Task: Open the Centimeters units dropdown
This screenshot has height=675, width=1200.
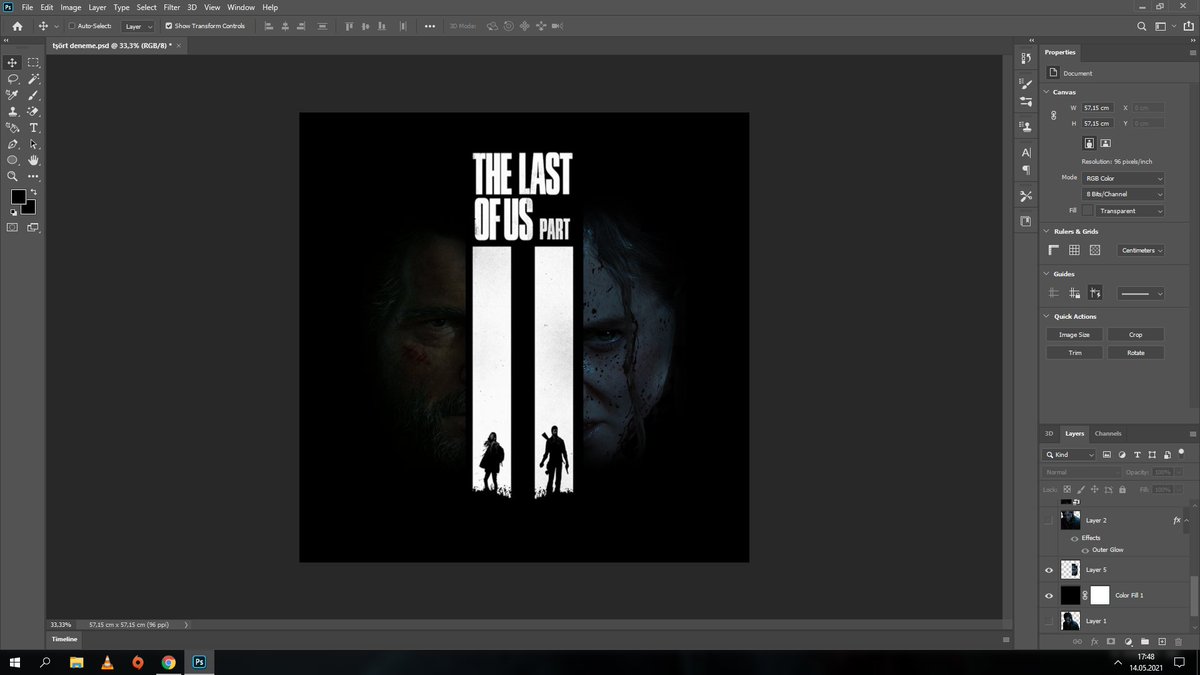Action: (1141, 250)
